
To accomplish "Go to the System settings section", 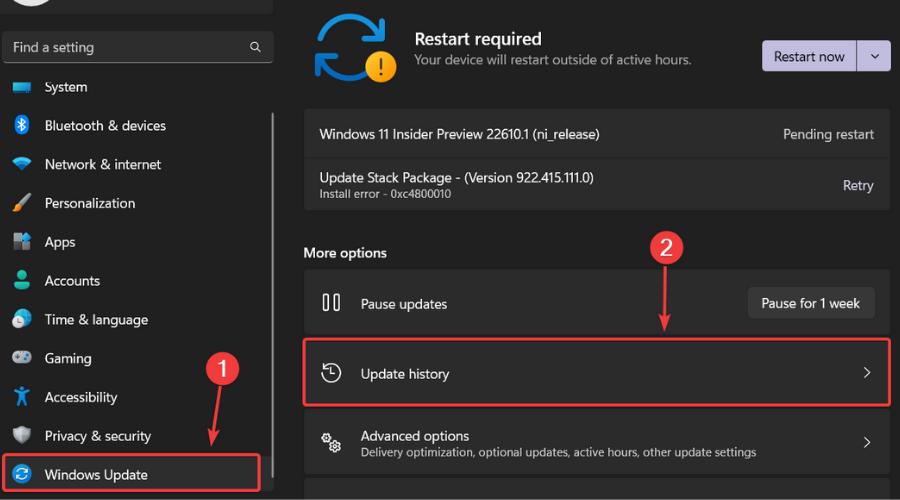I will tap(66, 88).
